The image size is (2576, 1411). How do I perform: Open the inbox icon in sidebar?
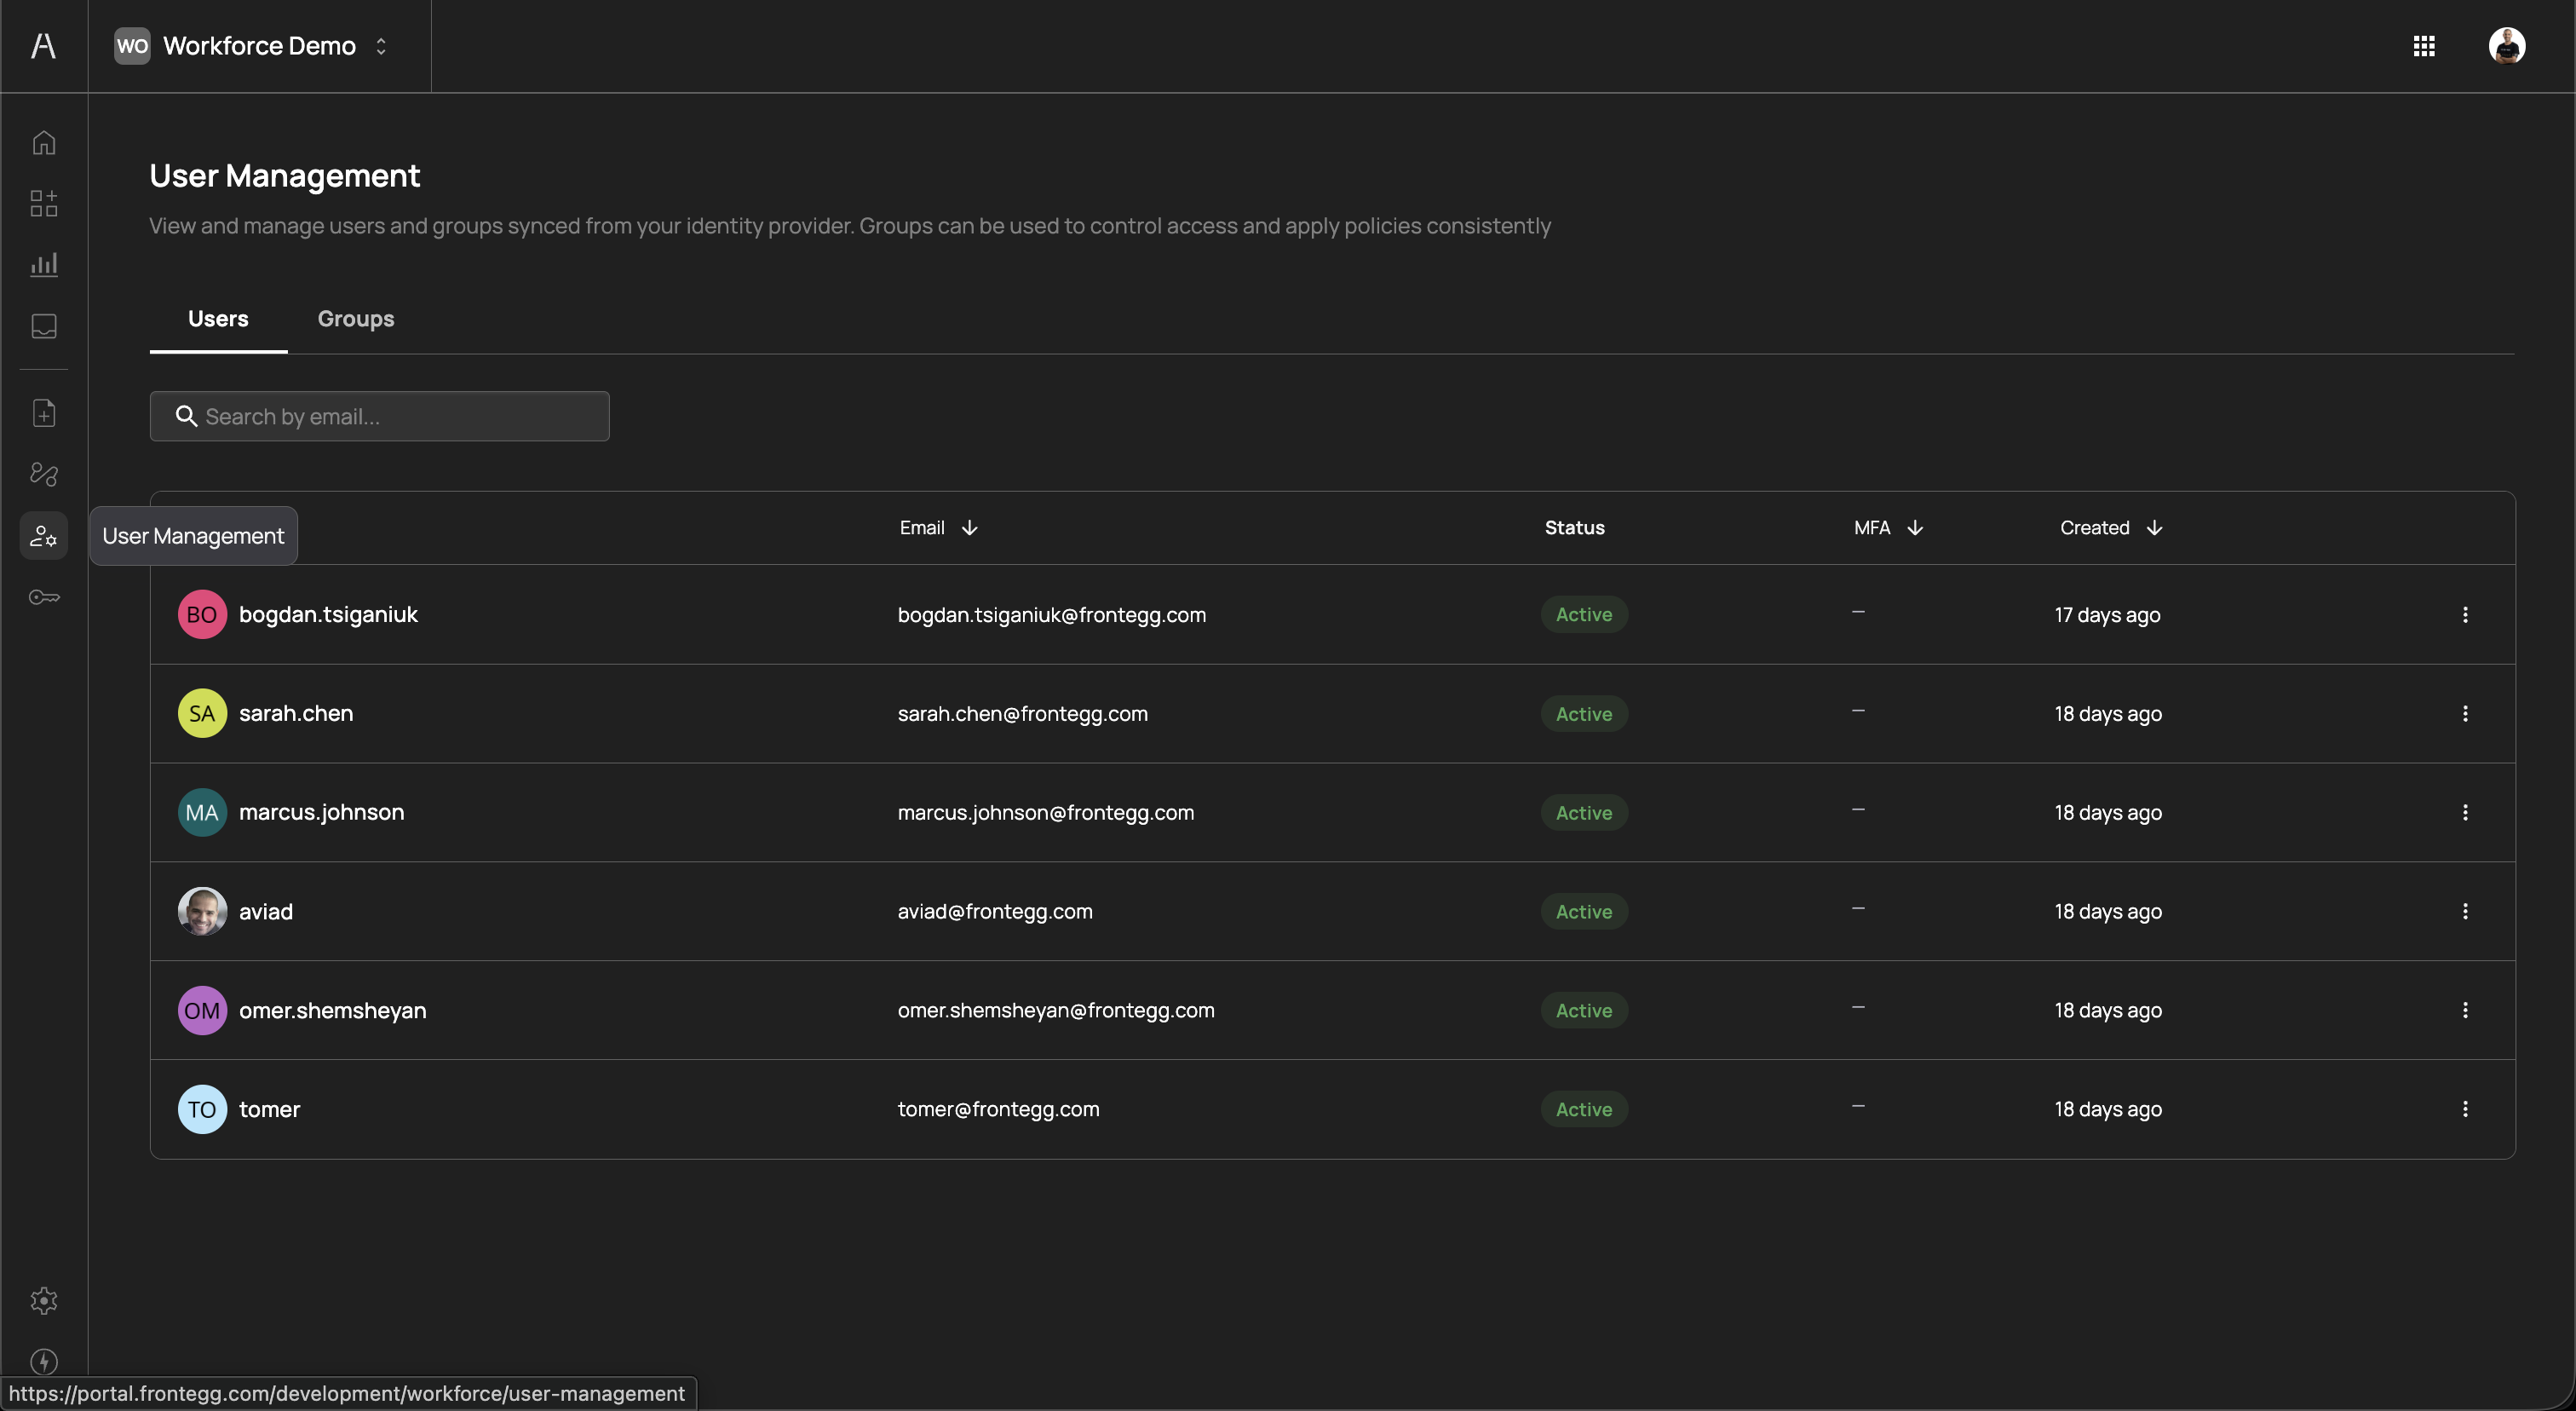44,326
